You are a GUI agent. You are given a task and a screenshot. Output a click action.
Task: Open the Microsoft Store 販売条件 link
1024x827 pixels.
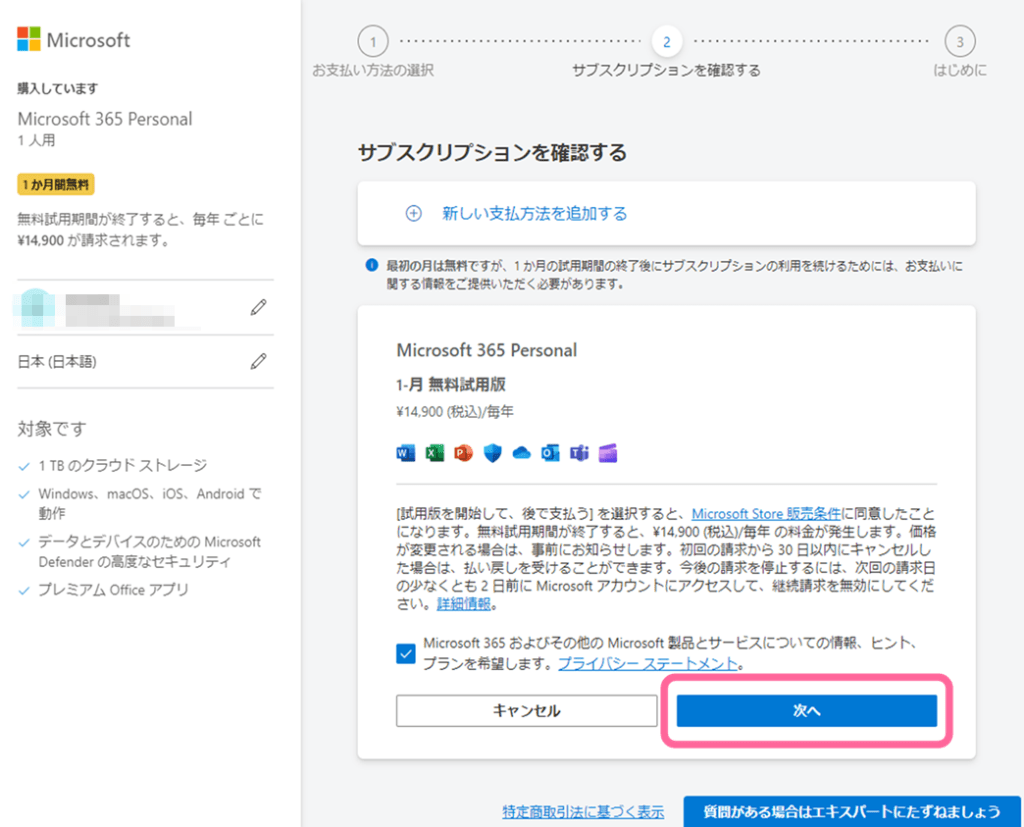766,513
